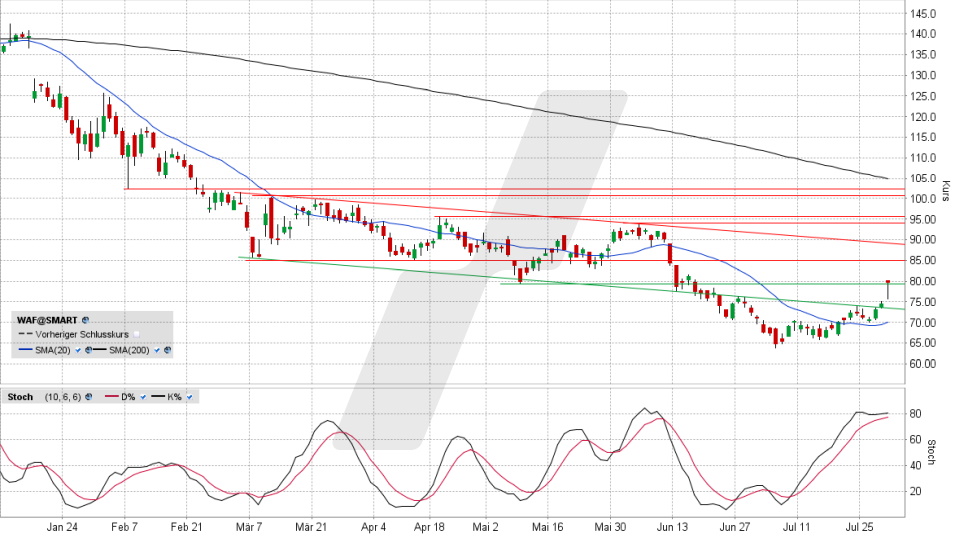Open Stoch (10, 6, 6) settings icon
960x540 pixels.
pos(88,397)
